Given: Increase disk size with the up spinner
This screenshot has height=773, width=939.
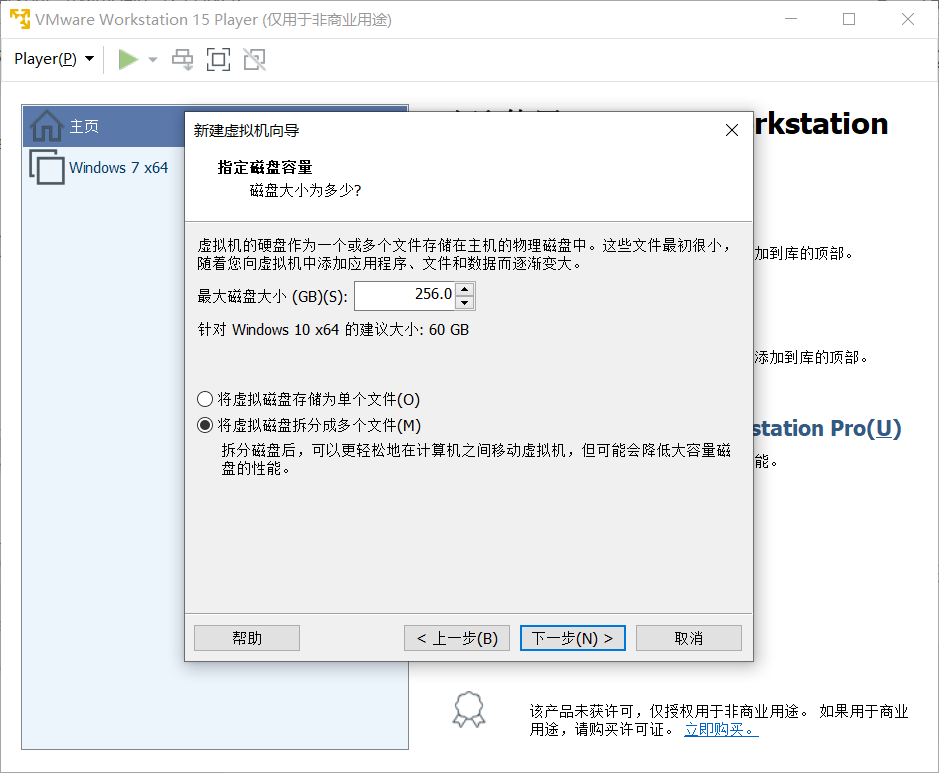Looking at the screenshot, I should (465, 289).
